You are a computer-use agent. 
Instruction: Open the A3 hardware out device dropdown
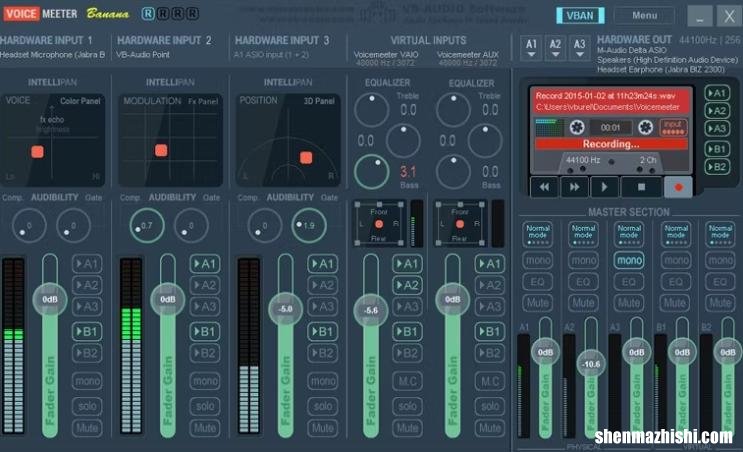(579, 47)
